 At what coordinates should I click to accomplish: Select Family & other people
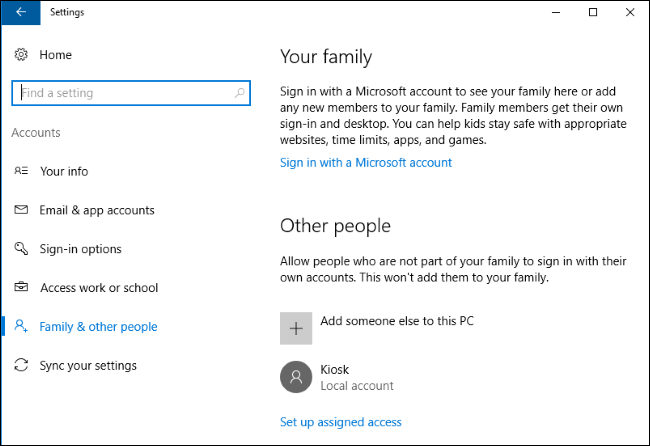click(98, 327)
